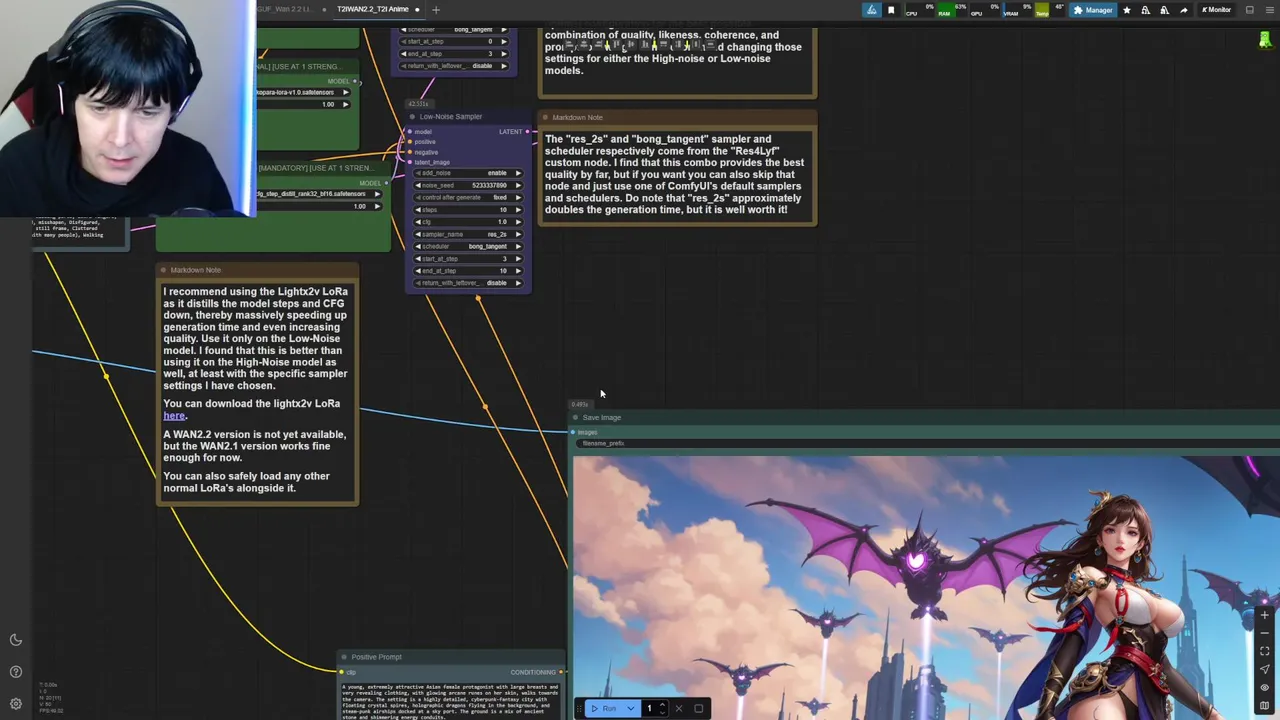Select the Markdown Note title above Lightx2v text
The image size is (1280, 720).
pos(195,270)
